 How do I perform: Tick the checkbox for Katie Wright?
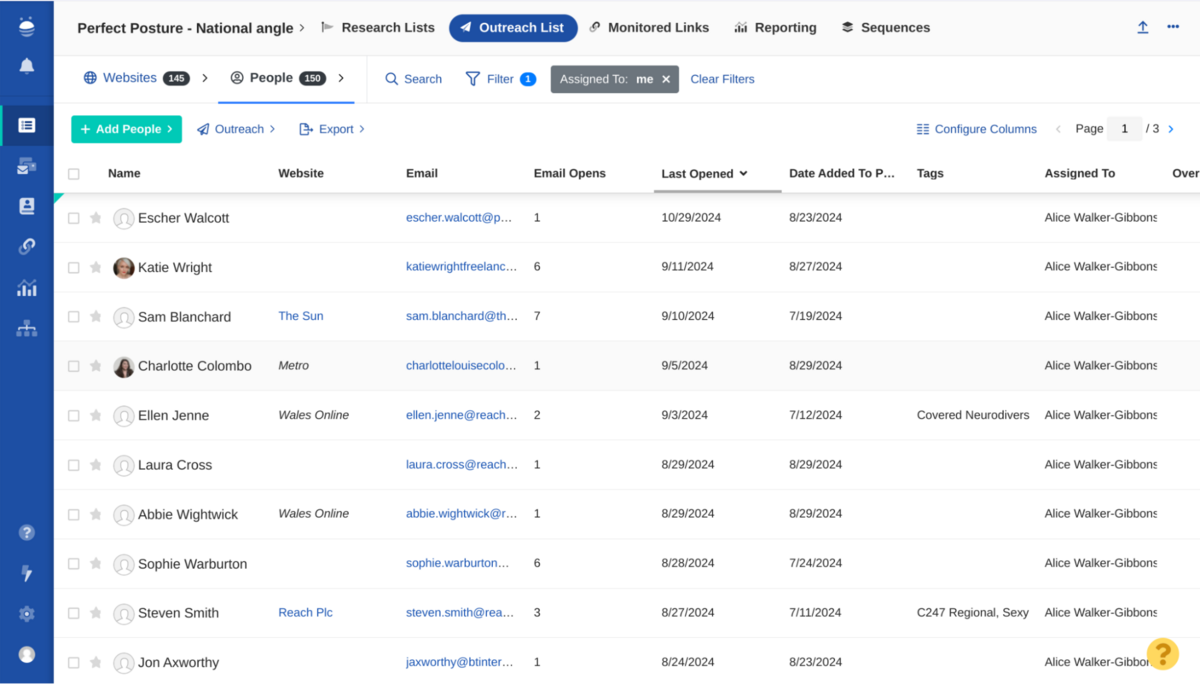pyautogui.click(x=74, y=268)
